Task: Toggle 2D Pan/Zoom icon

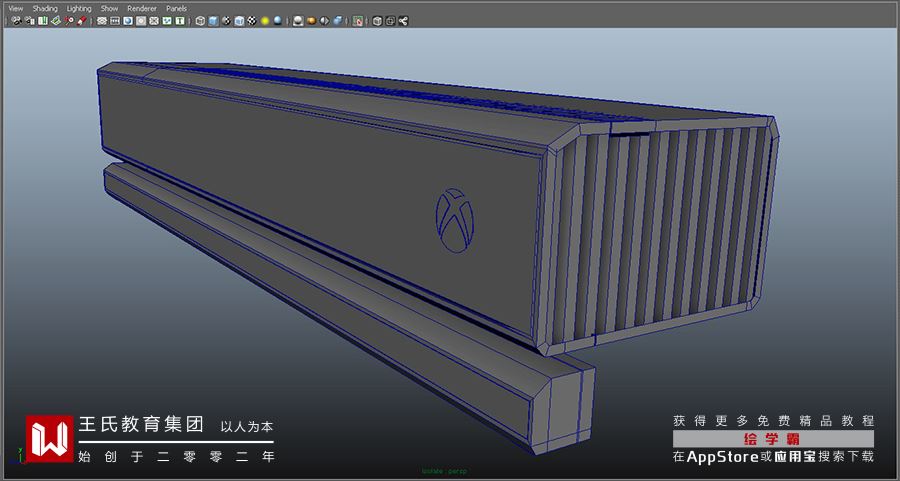Action: coord(69,21)
